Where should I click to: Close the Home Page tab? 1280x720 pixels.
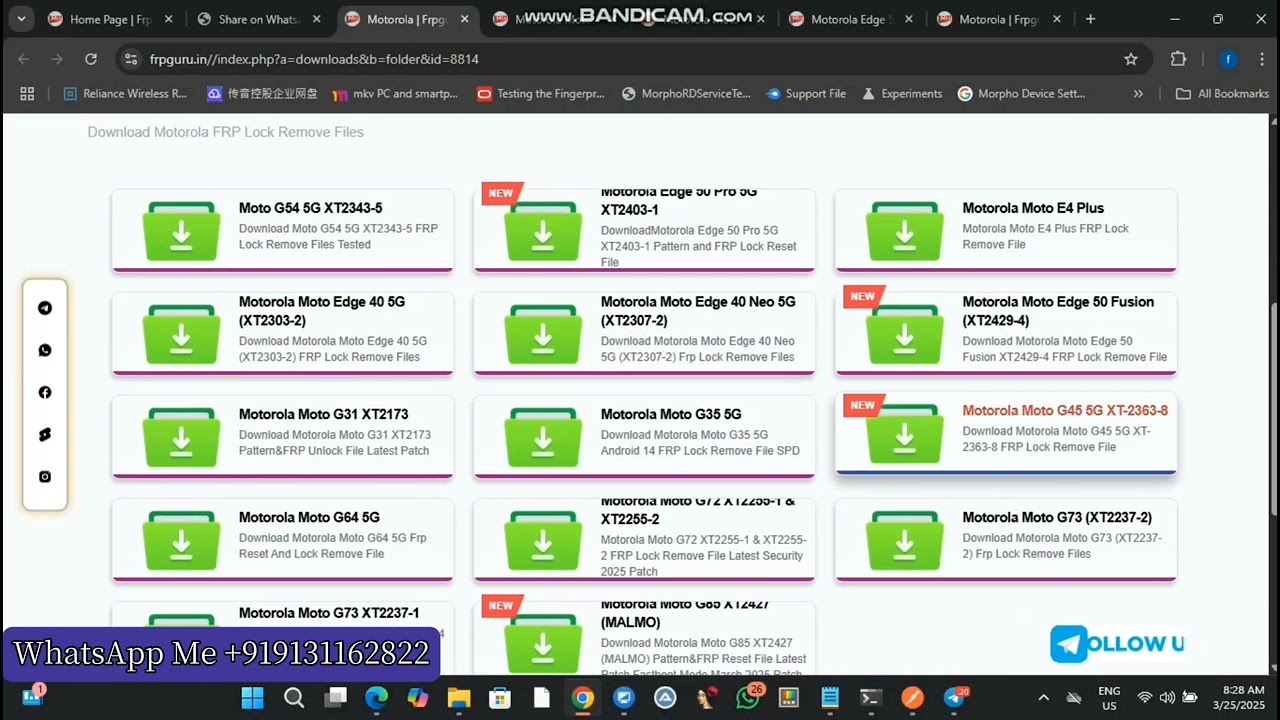tap(167, 19)
